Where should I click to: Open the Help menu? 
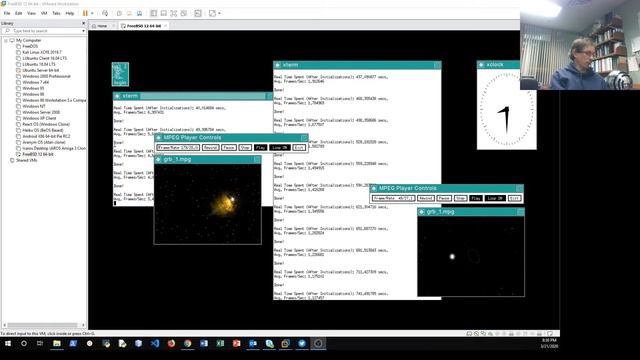pos(70,13)
